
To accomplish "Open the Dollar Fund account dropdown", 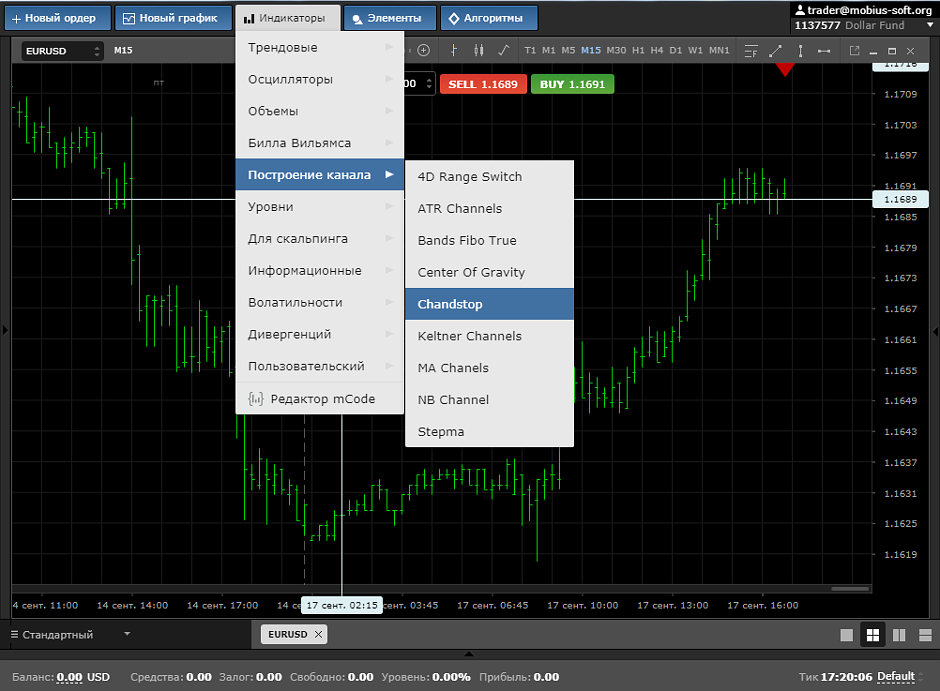I will tap(930, 25).
